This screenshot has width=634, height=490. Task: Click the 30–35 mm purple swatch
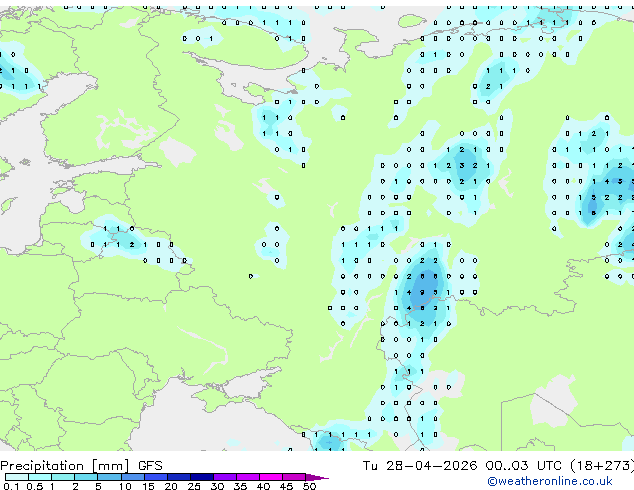point(225,477)
